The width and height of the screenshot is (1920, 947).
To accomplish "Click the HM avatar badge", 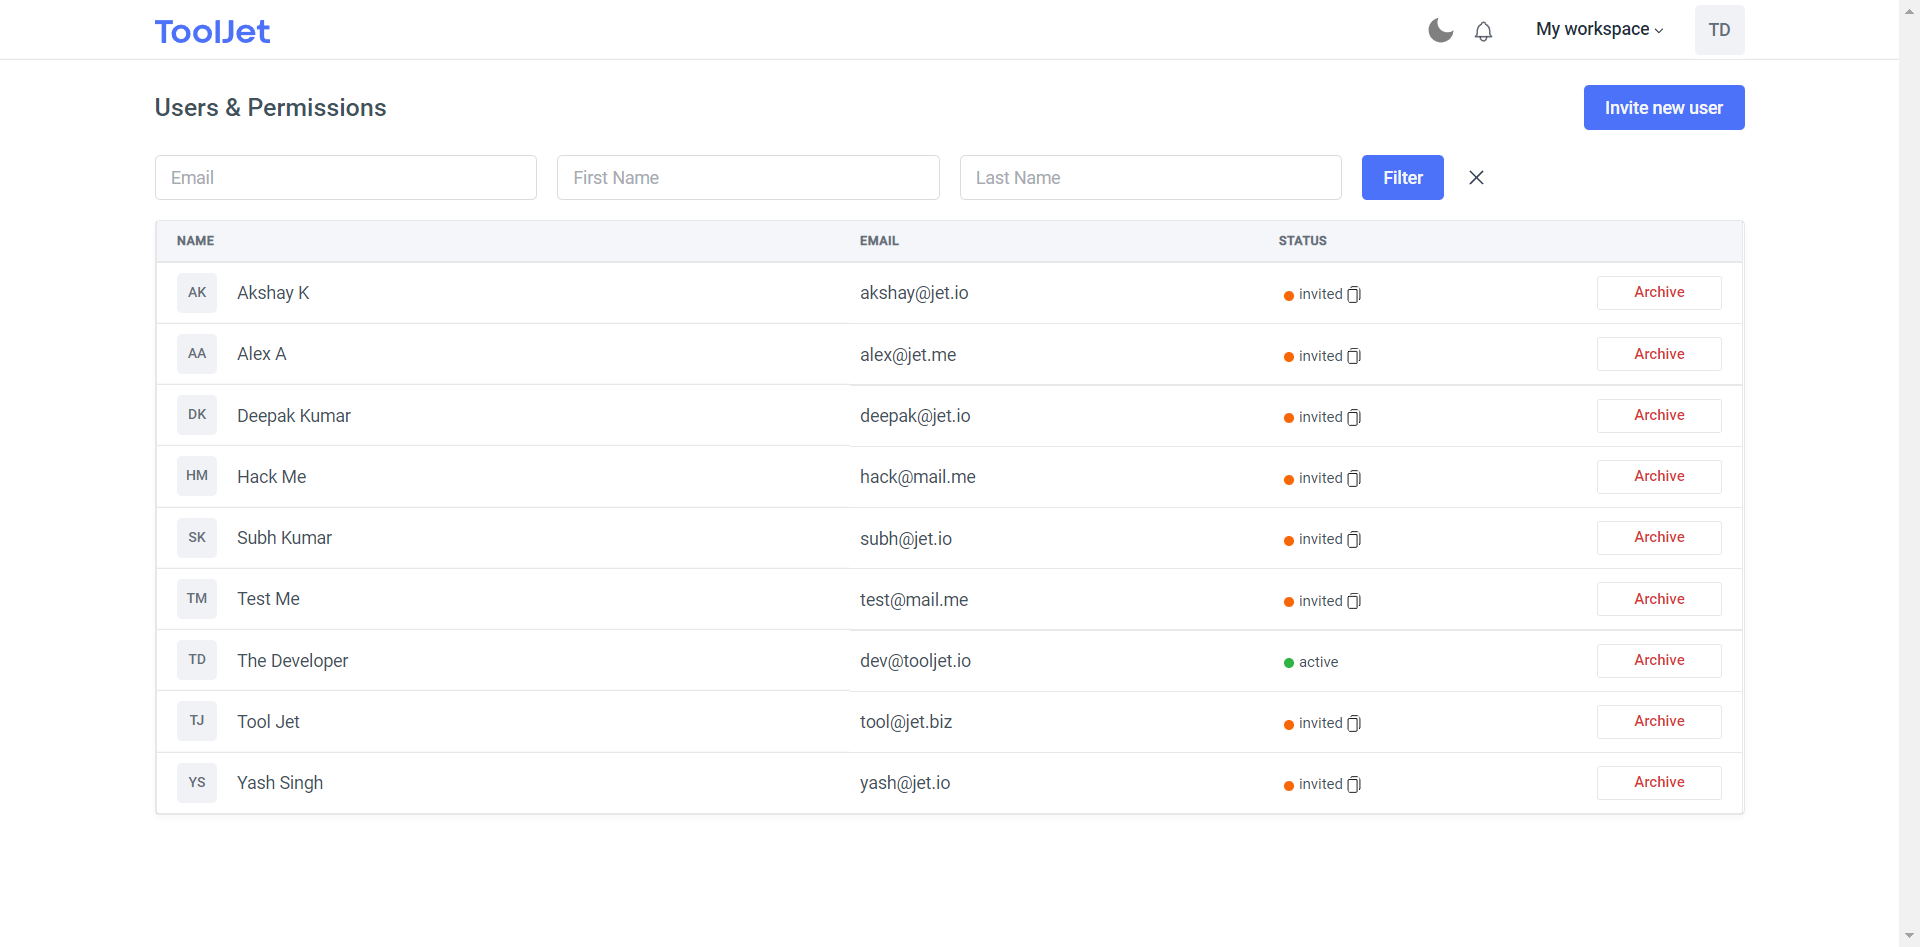I will point(197,476).
